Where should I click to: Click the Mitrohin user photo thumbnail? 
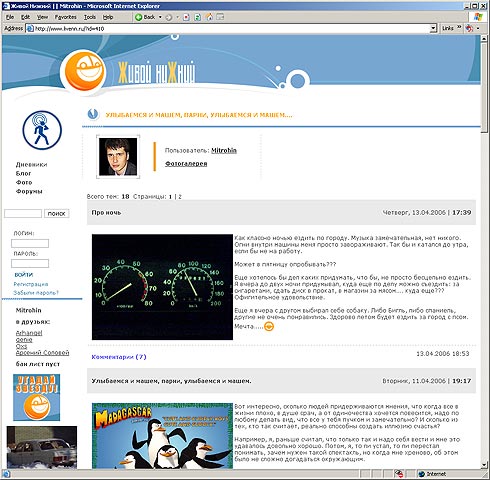point(118,157)
